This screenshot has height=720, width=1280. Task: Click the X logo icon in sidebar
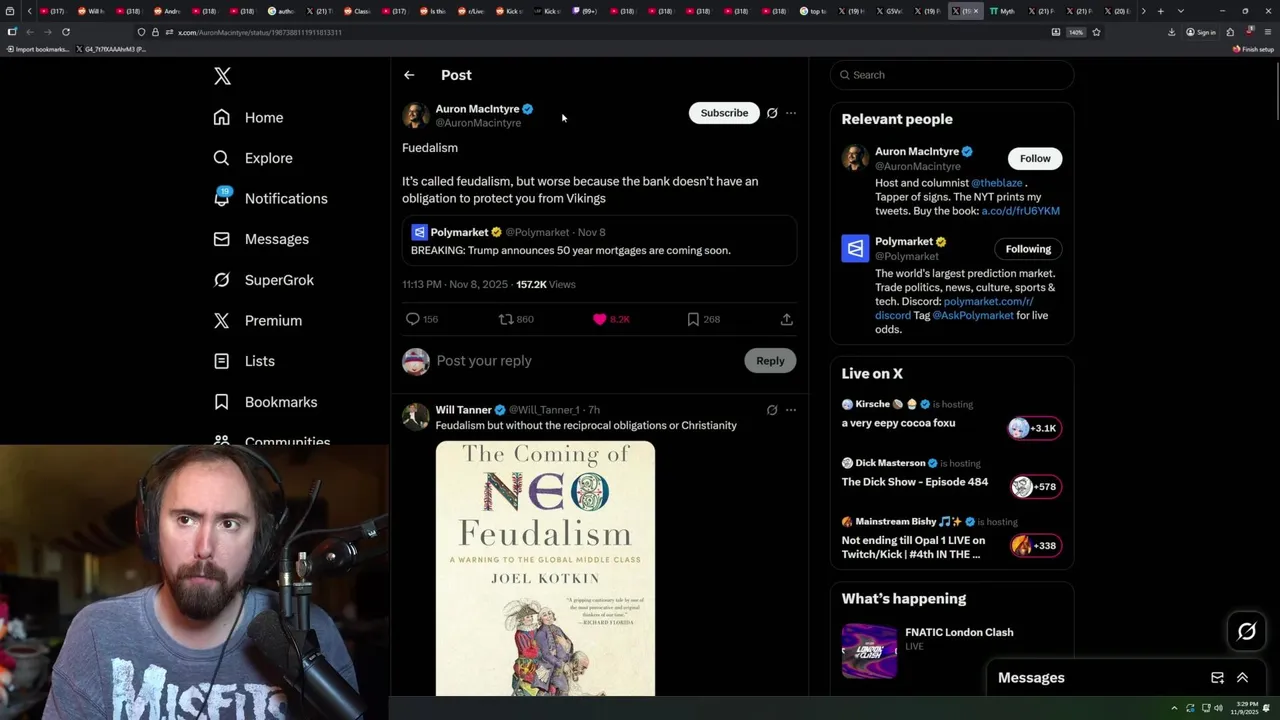point(222,76)
